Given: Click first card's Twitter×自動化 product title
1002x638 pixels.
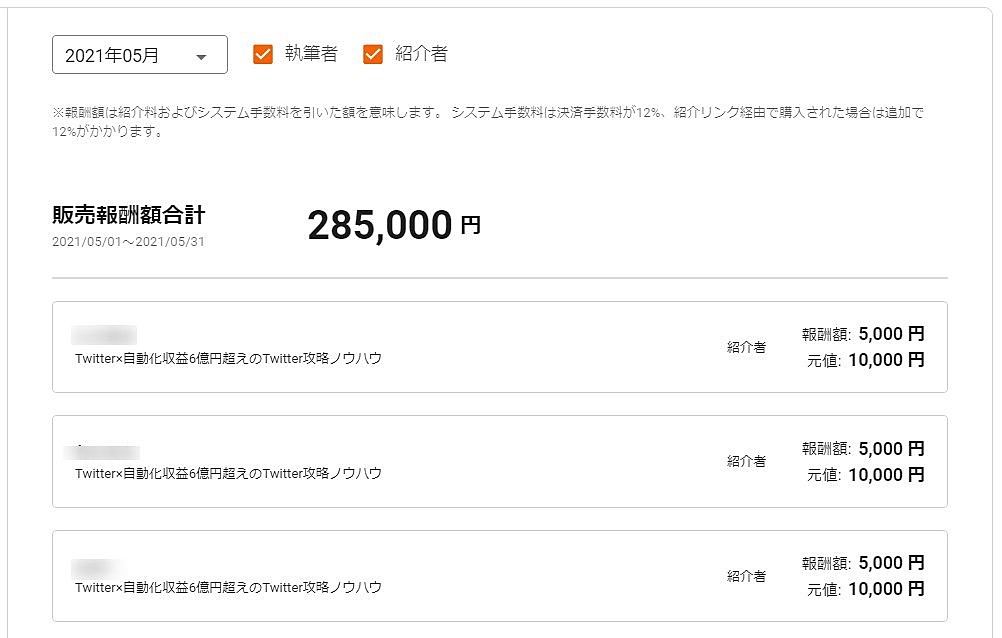Looking at the screenshot, I should pyautogui.click(x=228, y=358).
